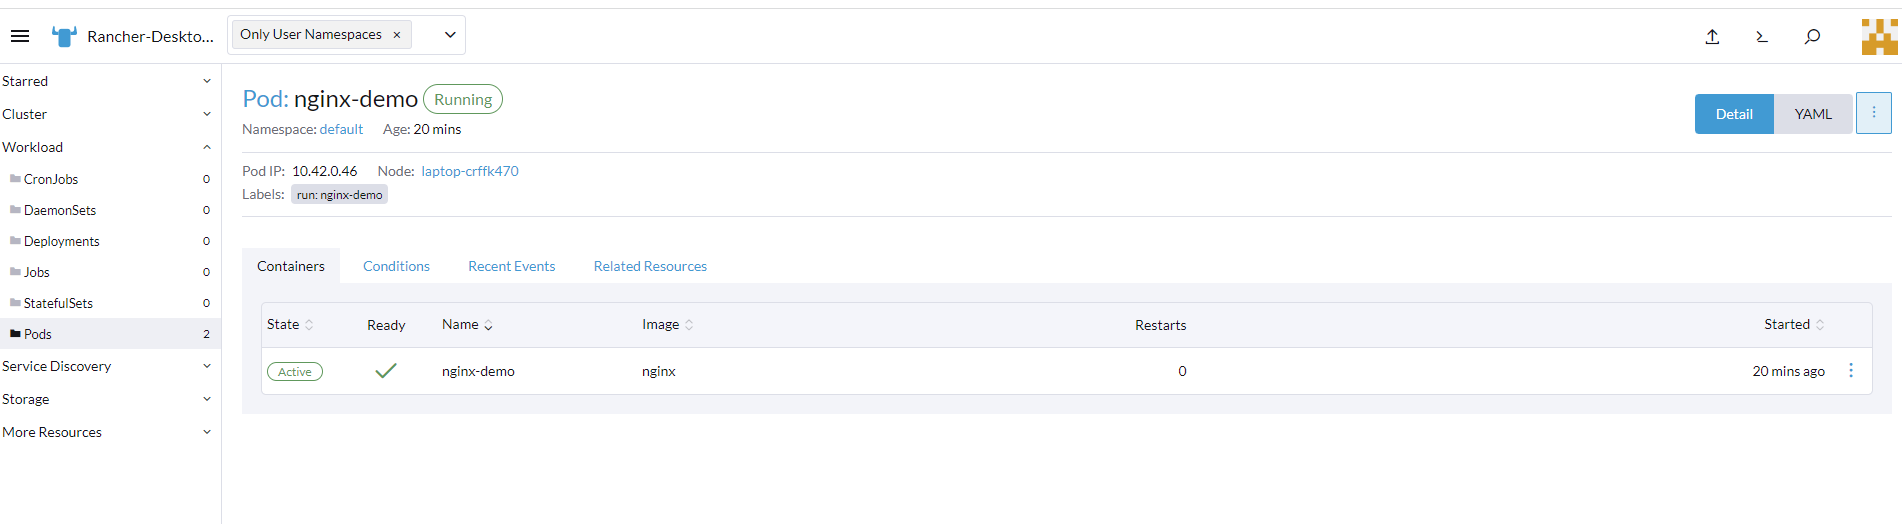Click the Rancher cow logo icon

[64, 37]
